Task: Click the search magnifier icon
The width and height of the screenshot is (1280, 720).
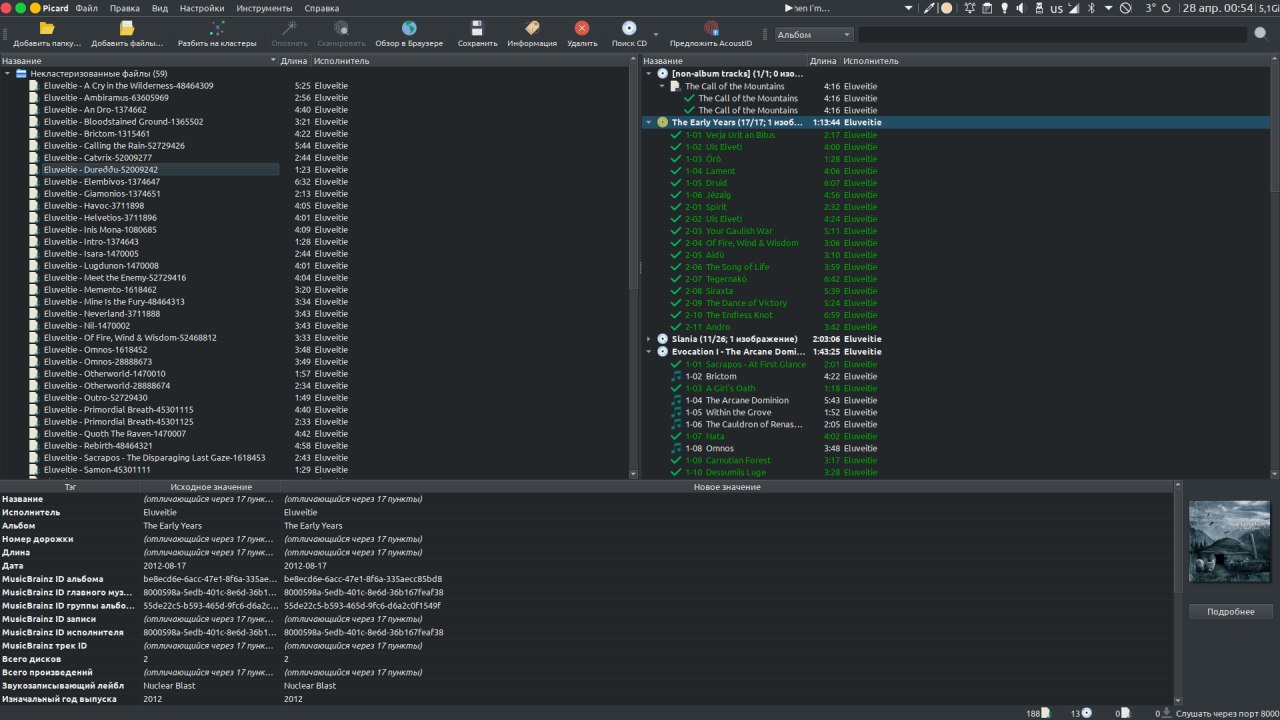Action: point(1260,34)
